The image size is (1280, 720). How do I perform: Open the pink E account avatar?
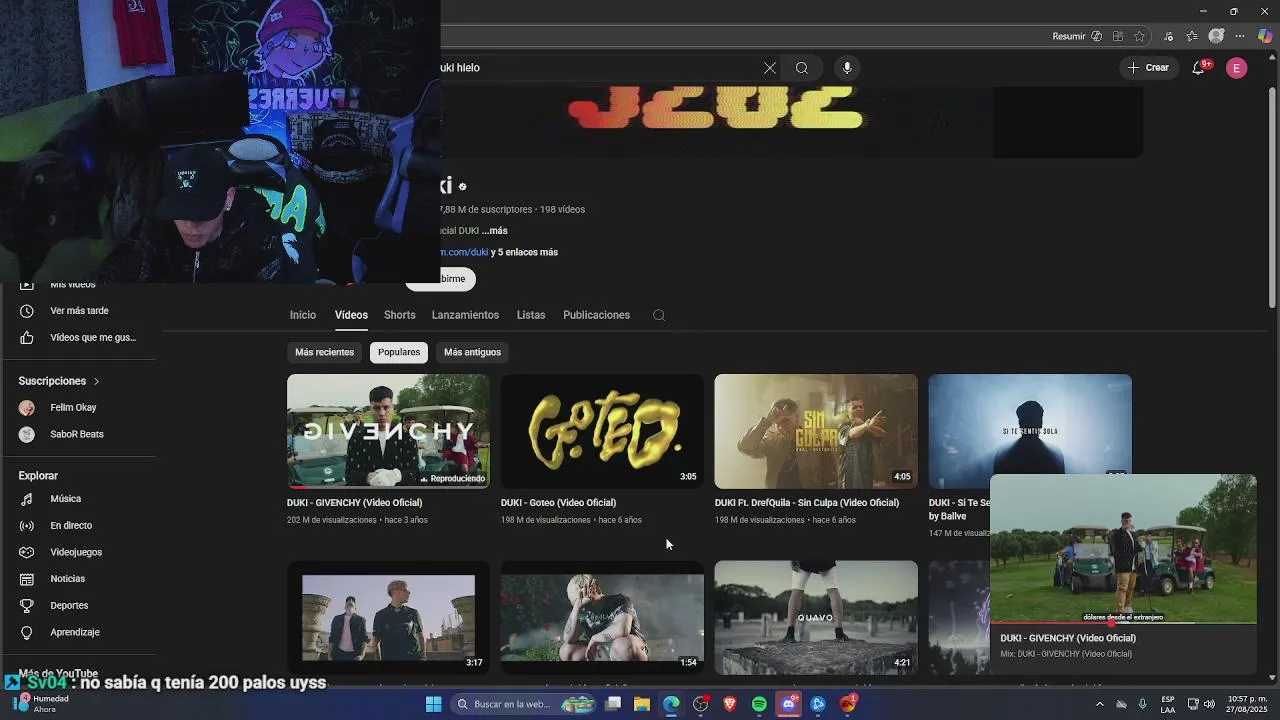pos(1237,68)
